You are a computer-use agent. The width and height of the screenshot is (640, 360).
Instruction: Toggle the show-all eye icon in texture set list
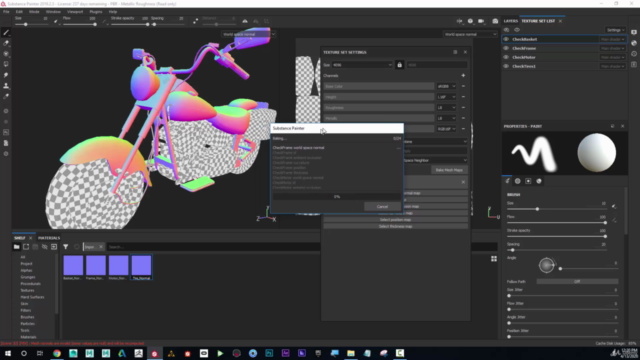[517, 30]
